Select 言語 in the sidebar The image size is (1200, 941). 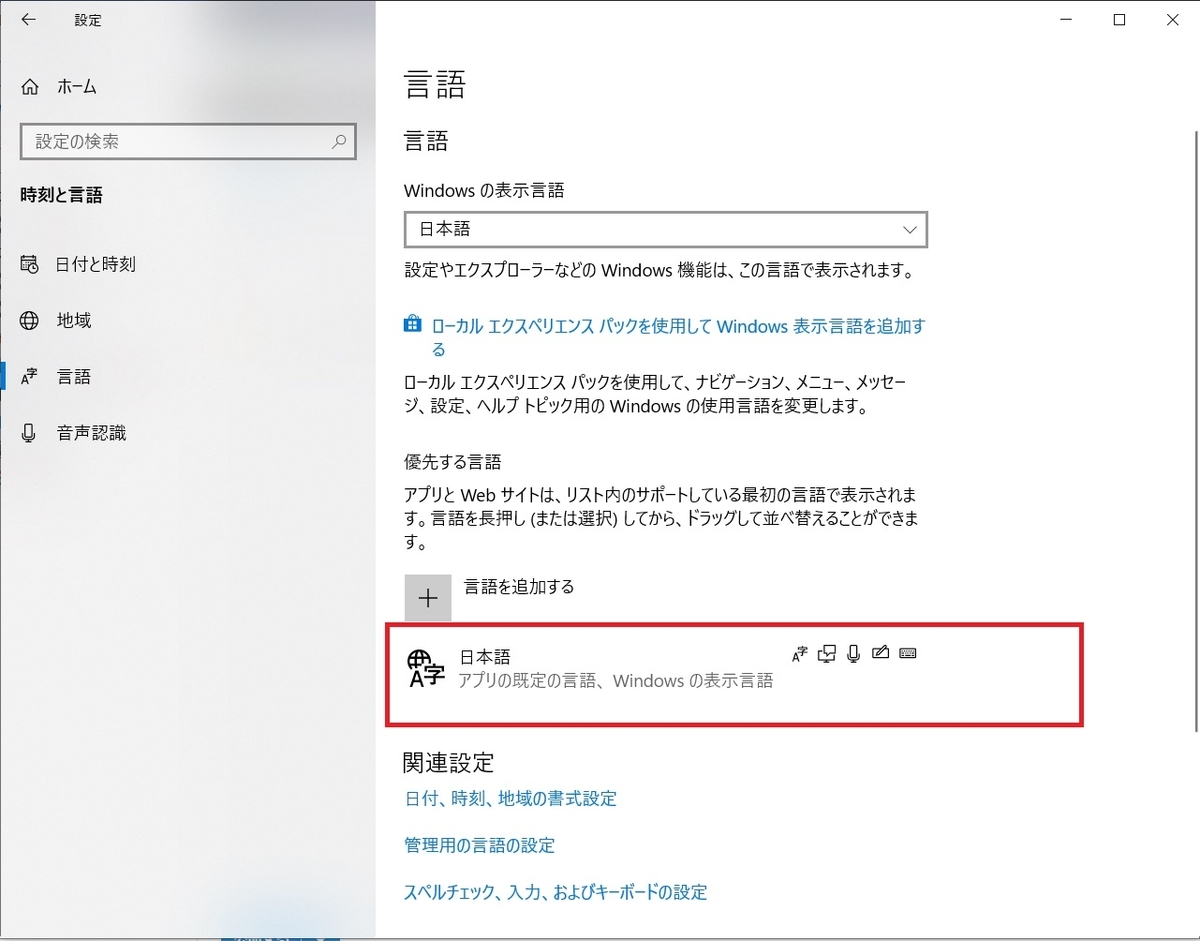tap(74, 376)
